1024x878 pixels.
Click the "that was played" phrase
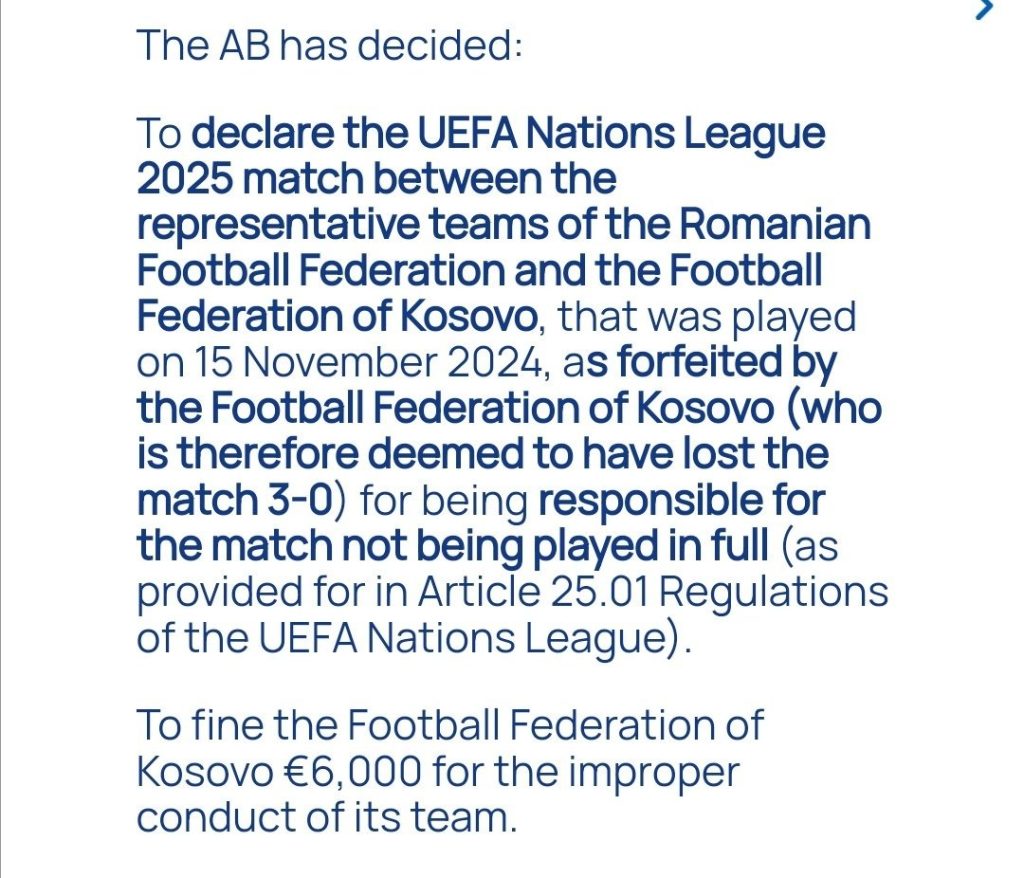(x=707, y=317)
